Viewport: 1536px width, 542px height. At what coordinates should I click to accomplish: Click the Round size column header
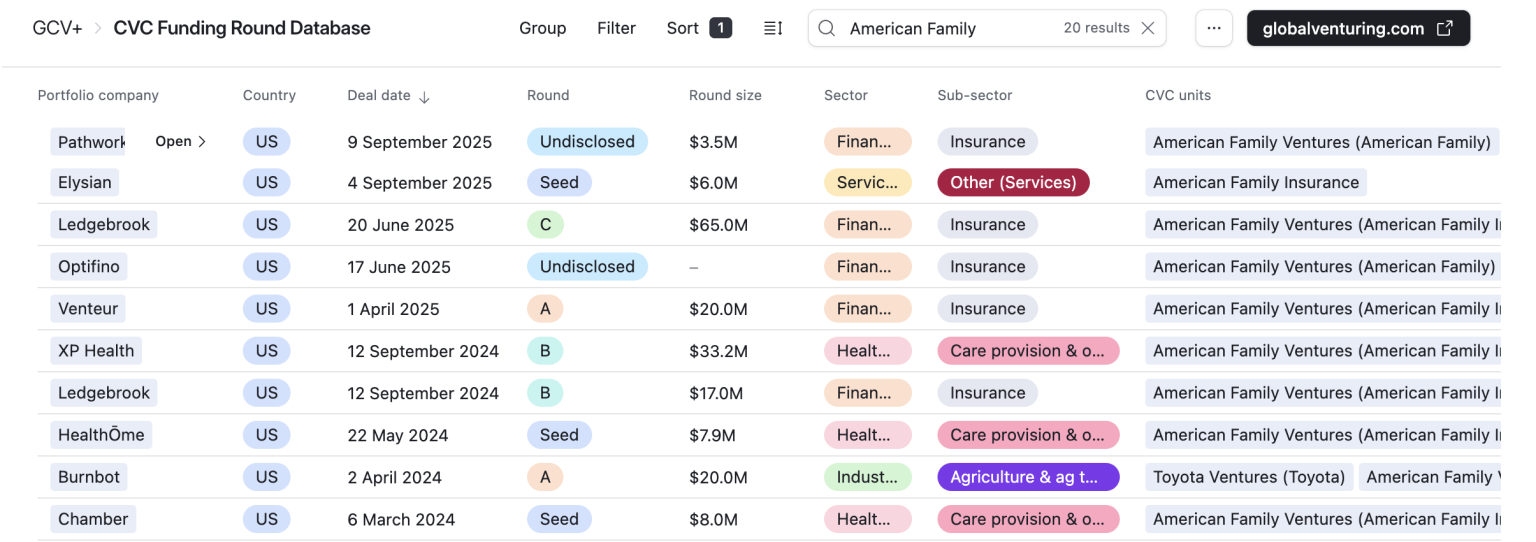(724, 95)
